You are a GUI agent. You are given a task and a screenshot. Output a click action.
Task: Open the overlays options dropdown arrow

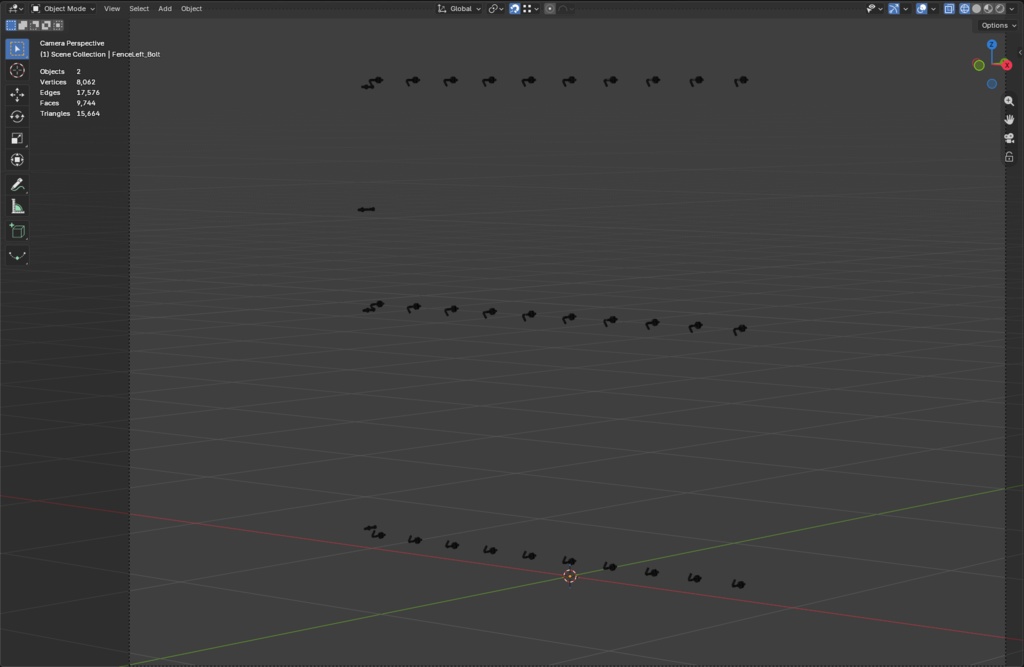point(933,8)
